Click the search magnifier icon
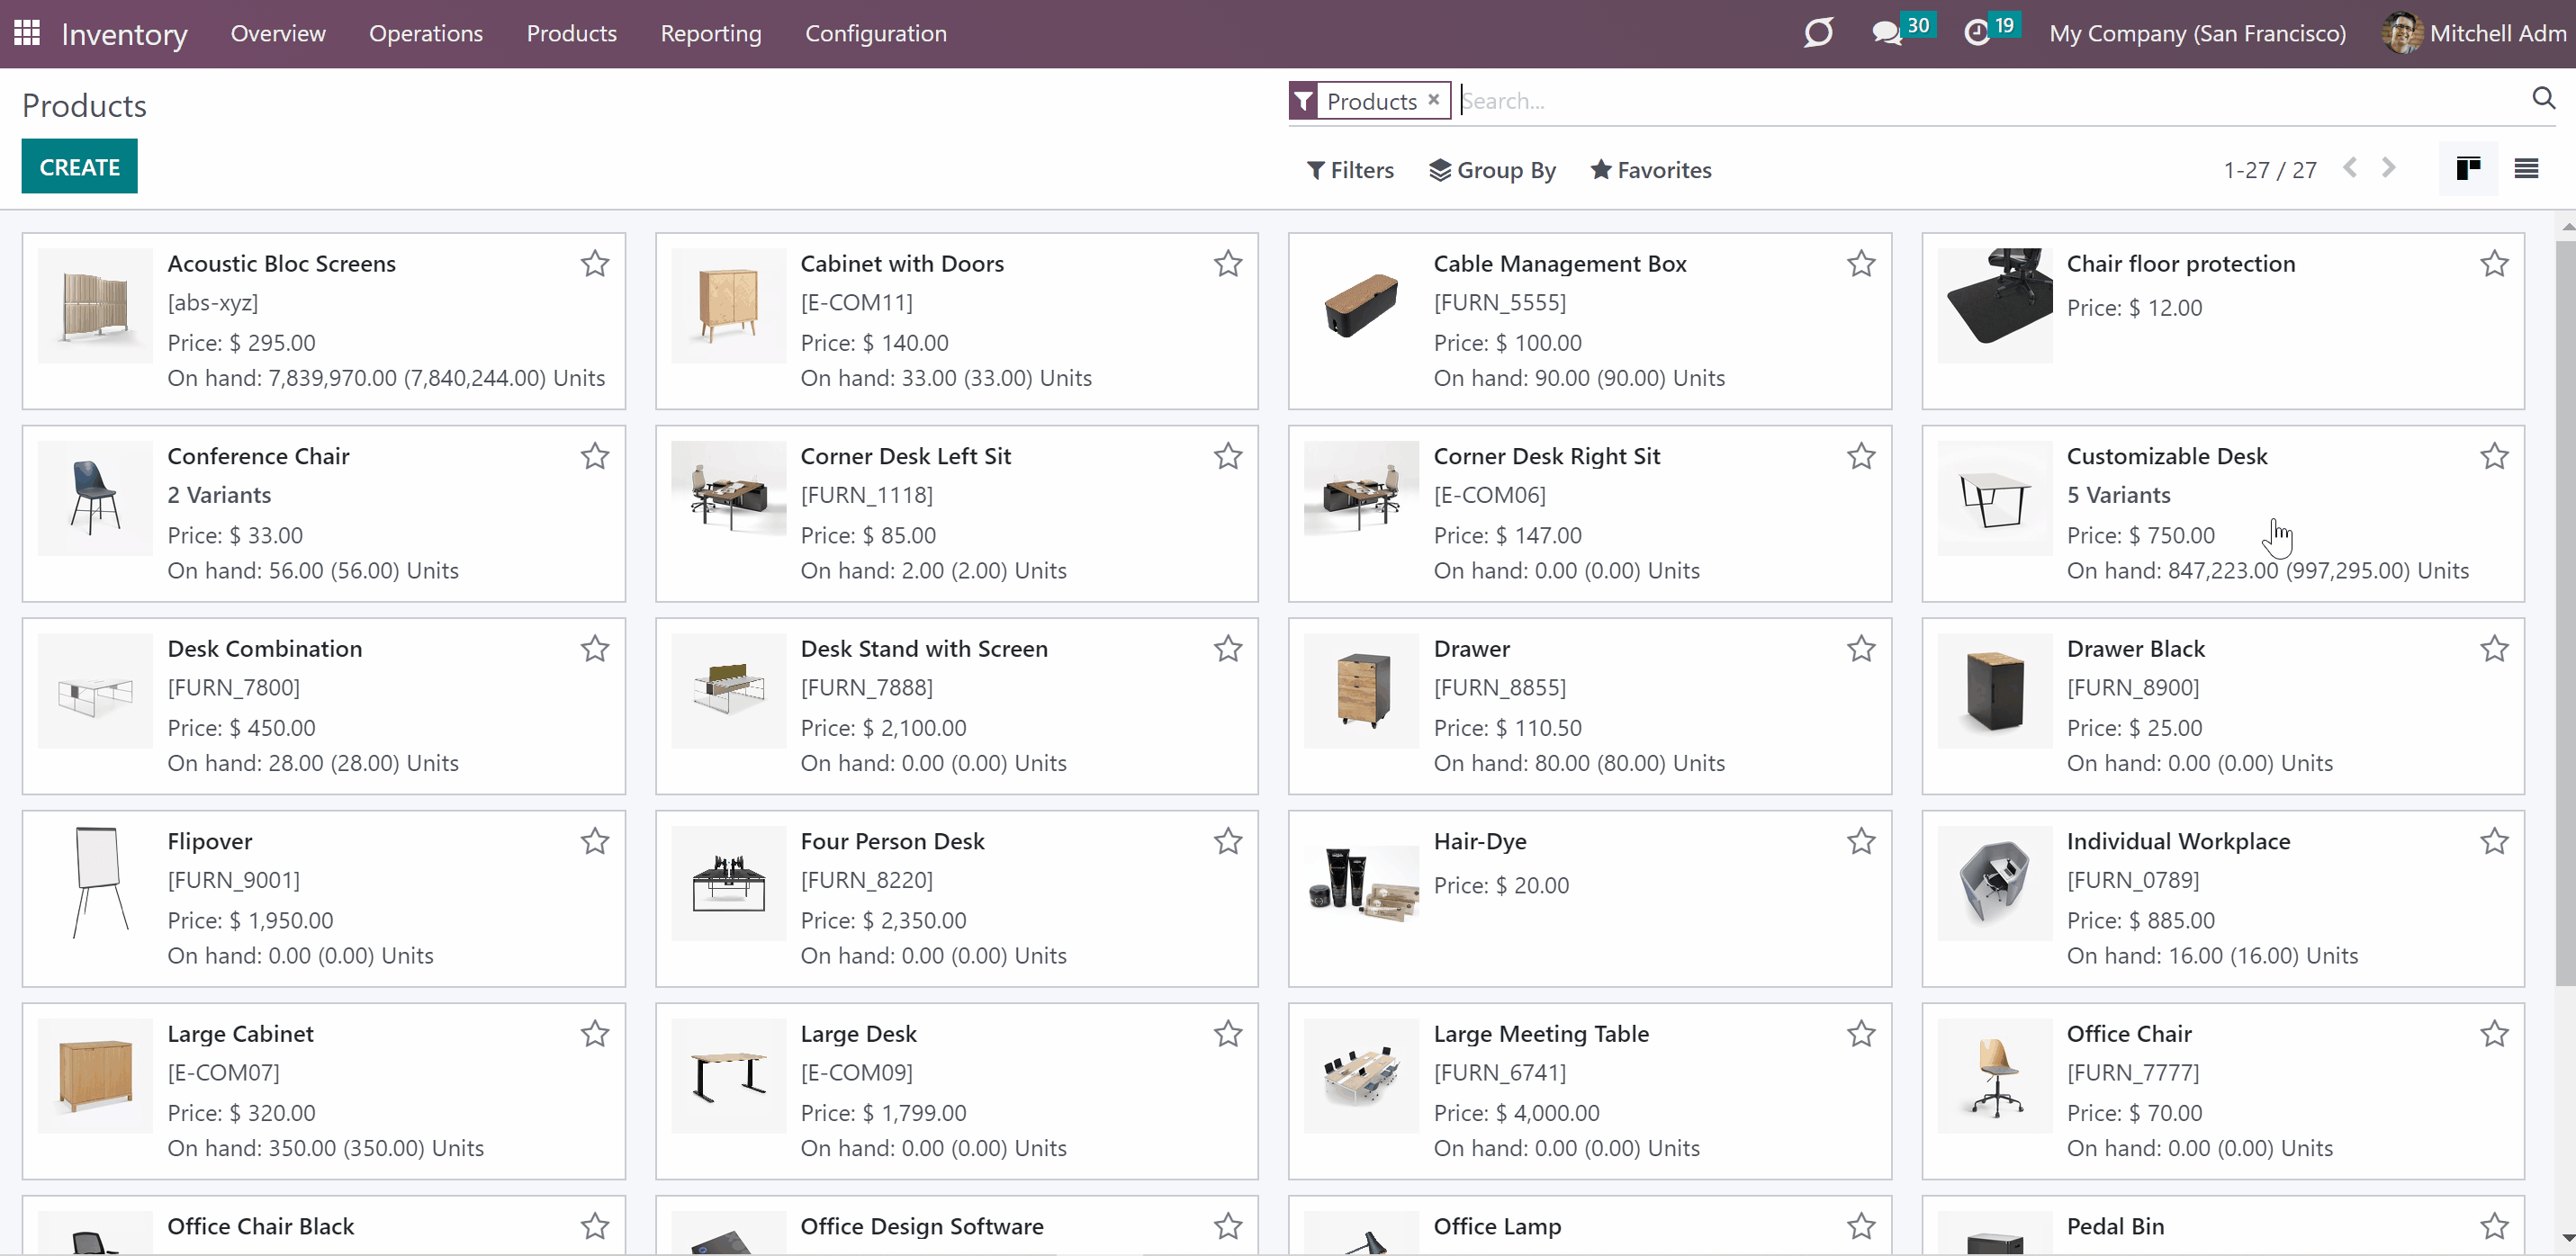The height and width of the screenshot is (1256, 2576). click(2543, 98)
